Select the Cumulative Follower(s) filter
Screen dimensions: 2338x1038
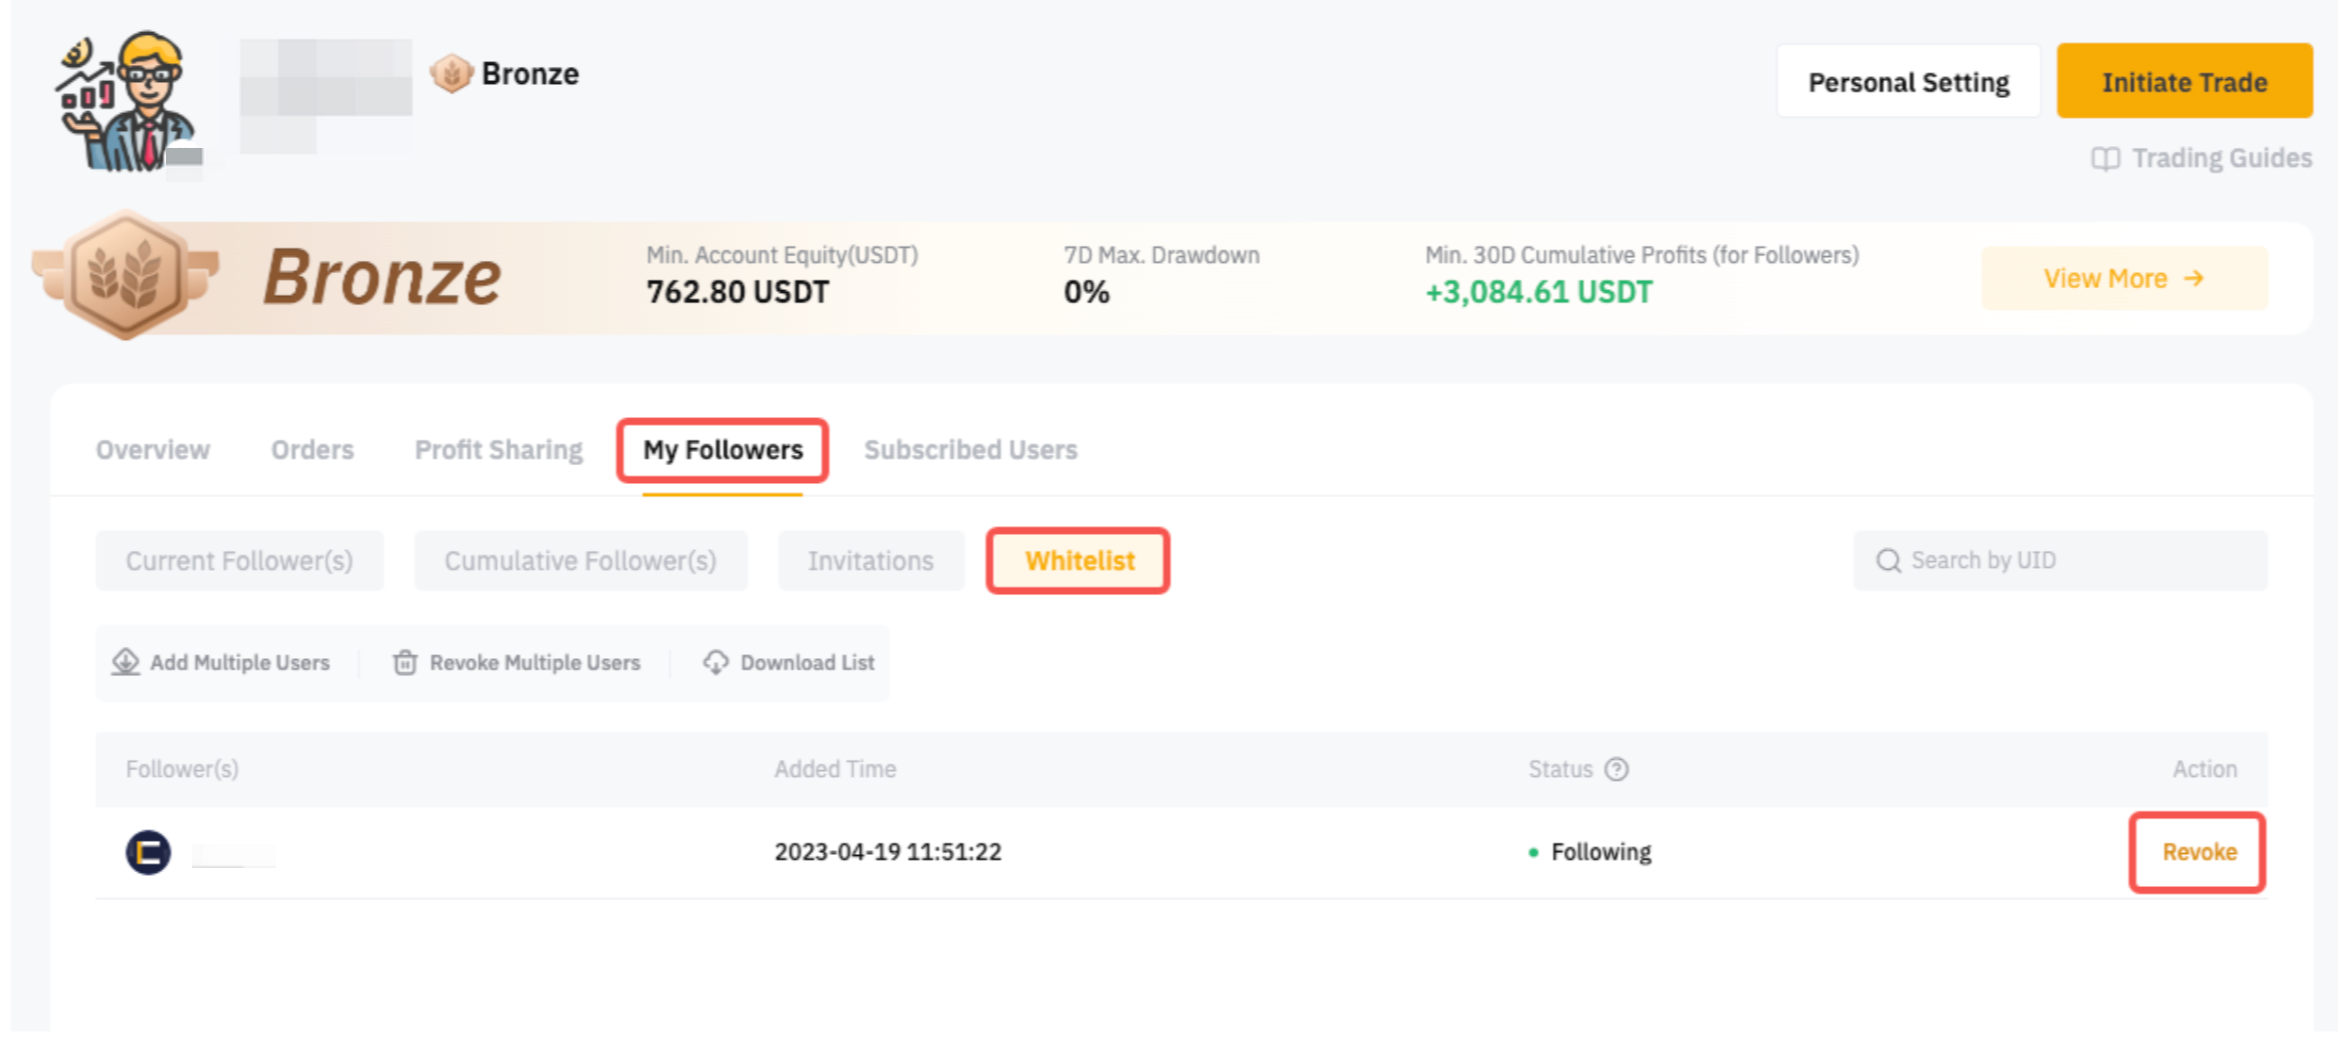pyautogui.click(x=580, y=561)
